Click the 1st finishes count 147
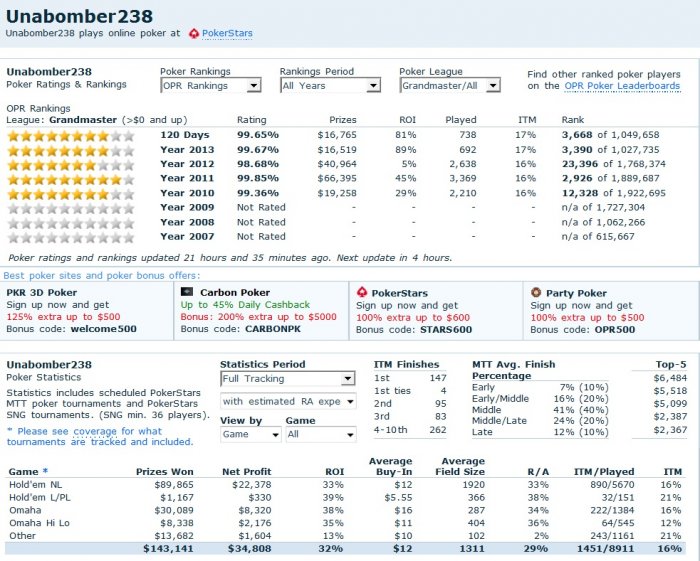The width and height of the screenshot is (700, 561). (x=438, y=378)
